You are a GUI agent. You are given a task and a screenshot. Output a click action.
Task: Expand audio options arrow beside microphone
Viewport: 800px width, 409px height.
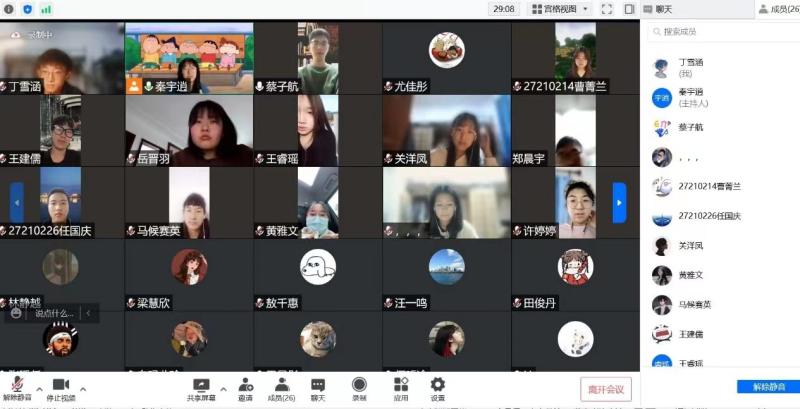39,388
